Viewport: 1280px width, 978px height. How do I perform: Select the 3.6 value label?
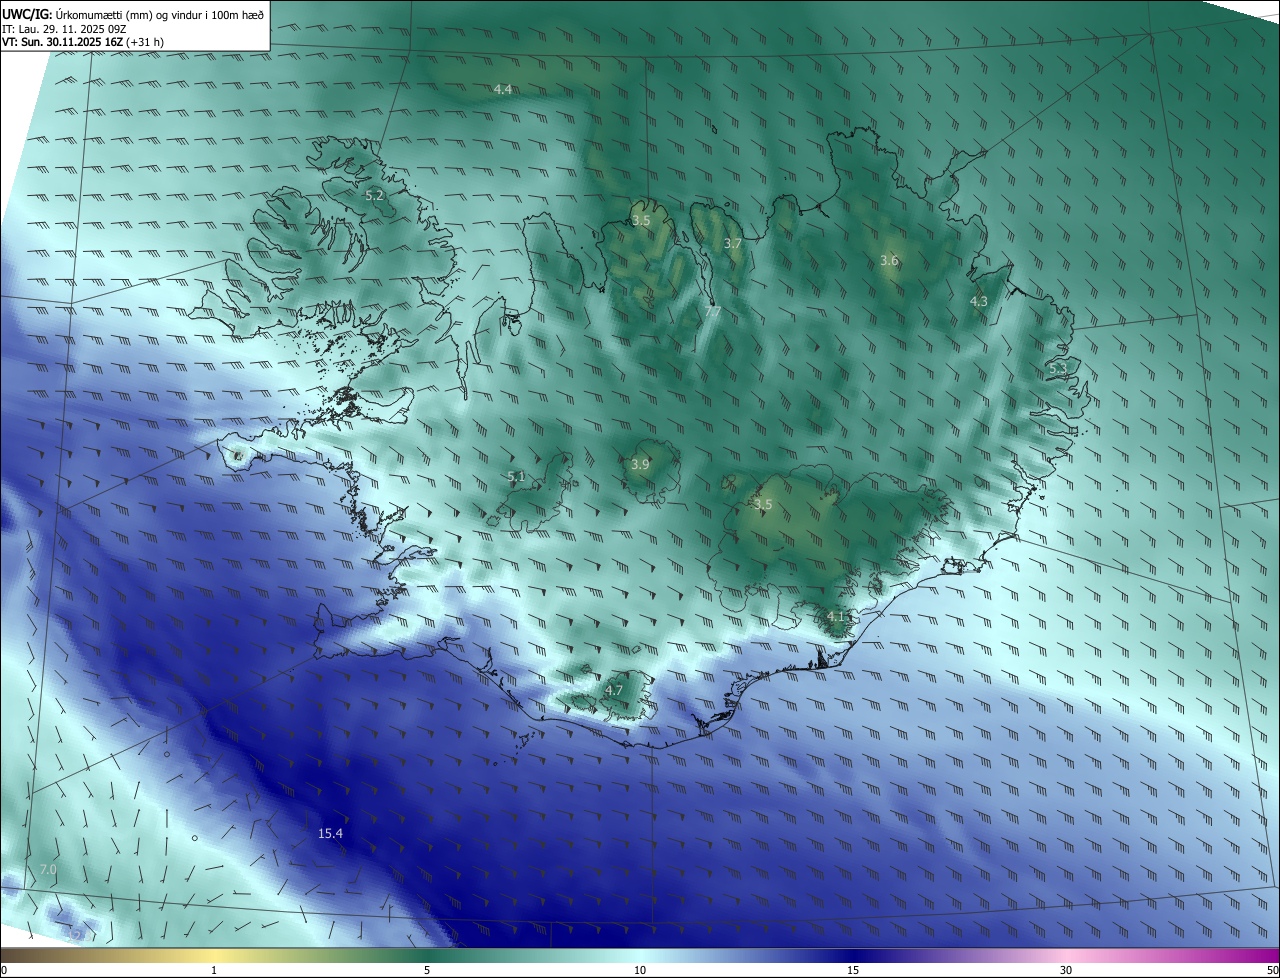coord(889,260)
